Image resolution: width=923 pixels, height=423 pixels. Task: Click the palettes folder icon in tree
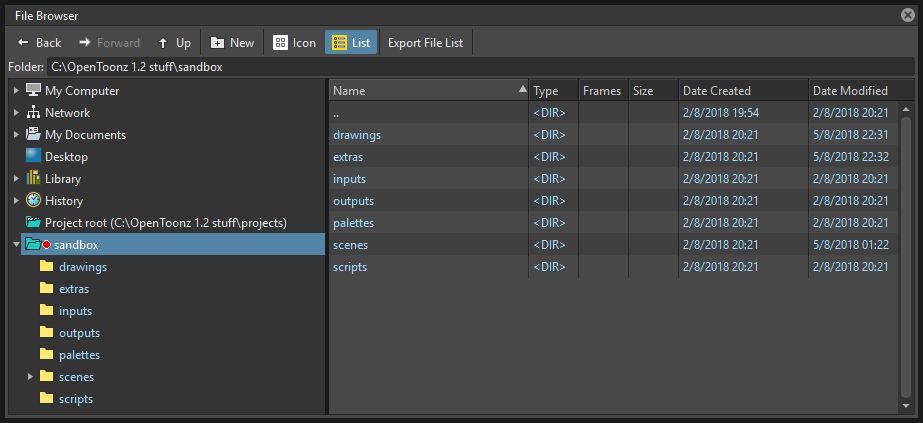click(47, 355)
